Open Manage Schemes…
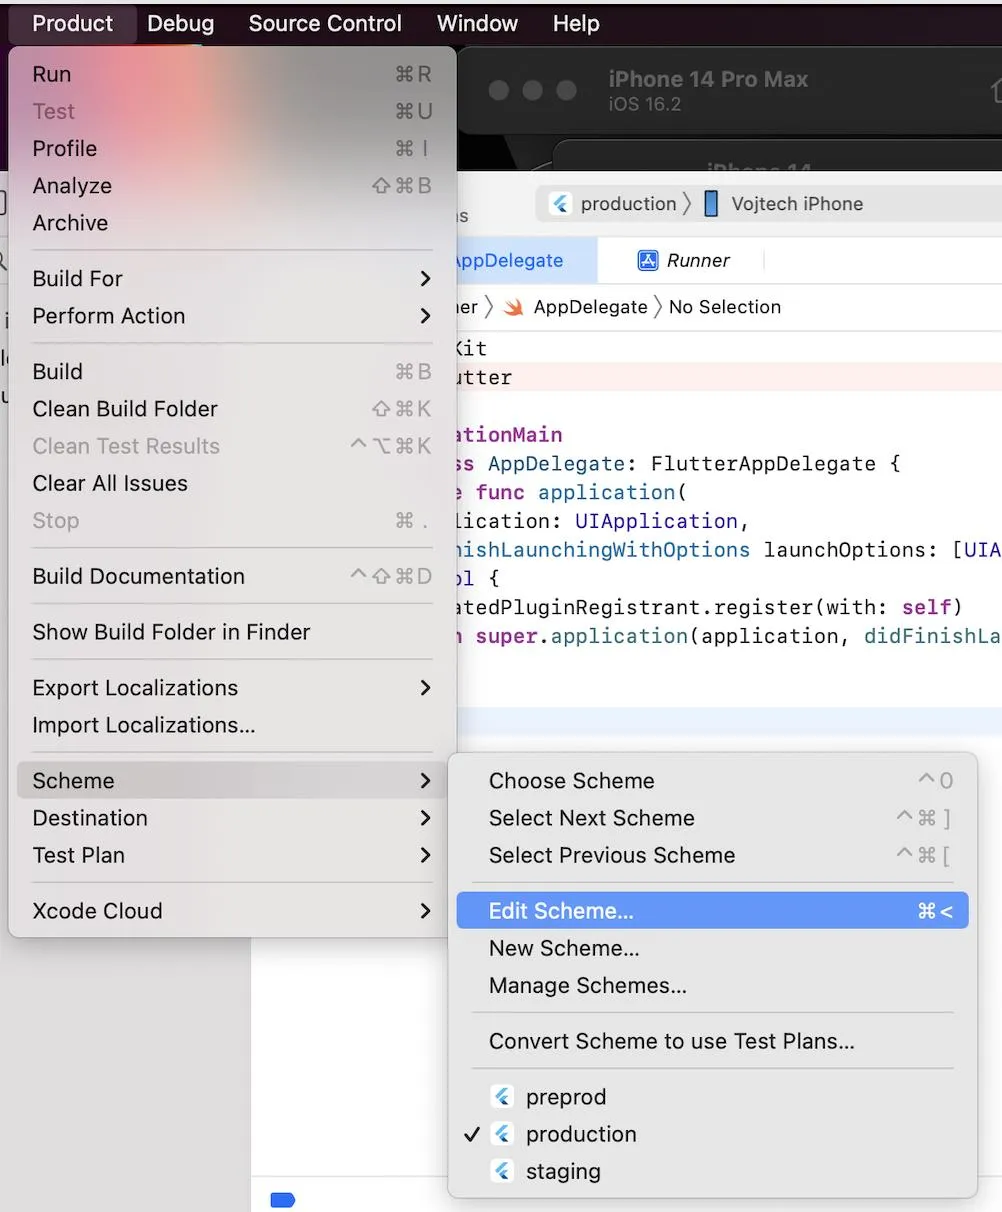Image resolution: width=1002 pixels, height=1212 pixels. point(712,985)
